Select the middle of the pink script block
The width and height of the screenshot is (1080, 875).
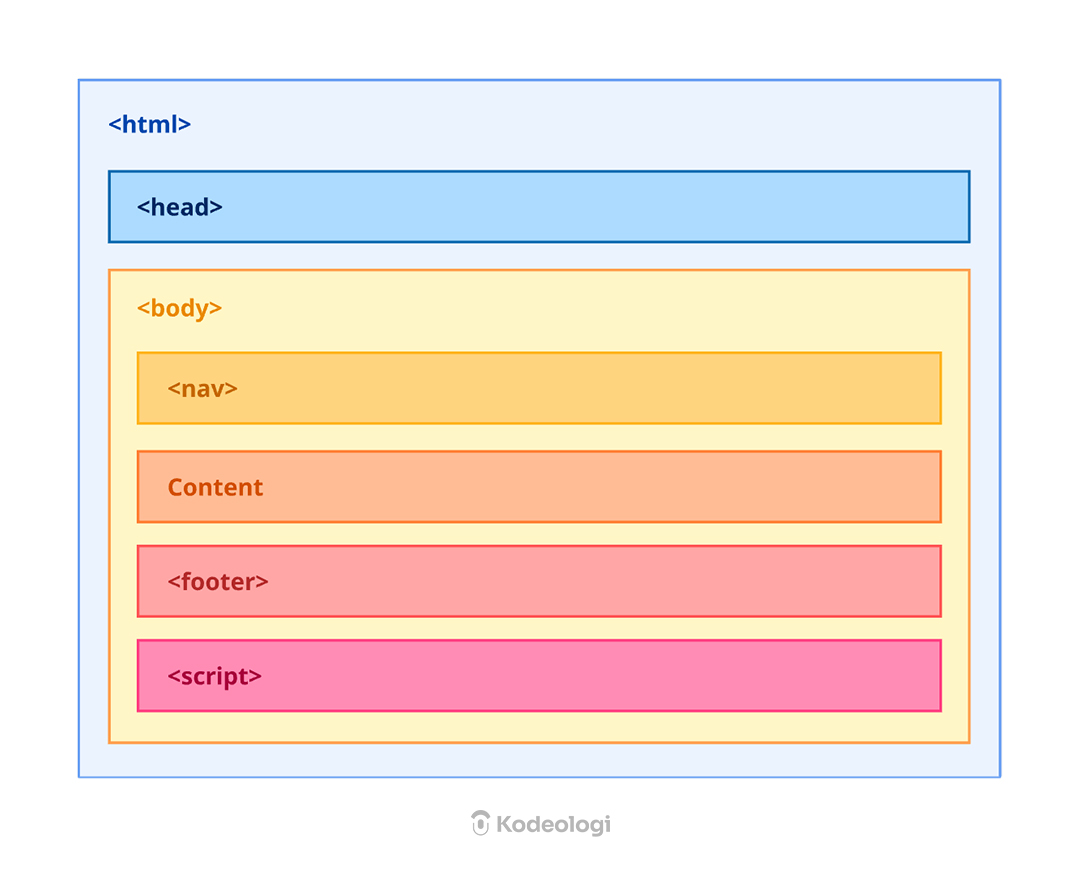539,676
